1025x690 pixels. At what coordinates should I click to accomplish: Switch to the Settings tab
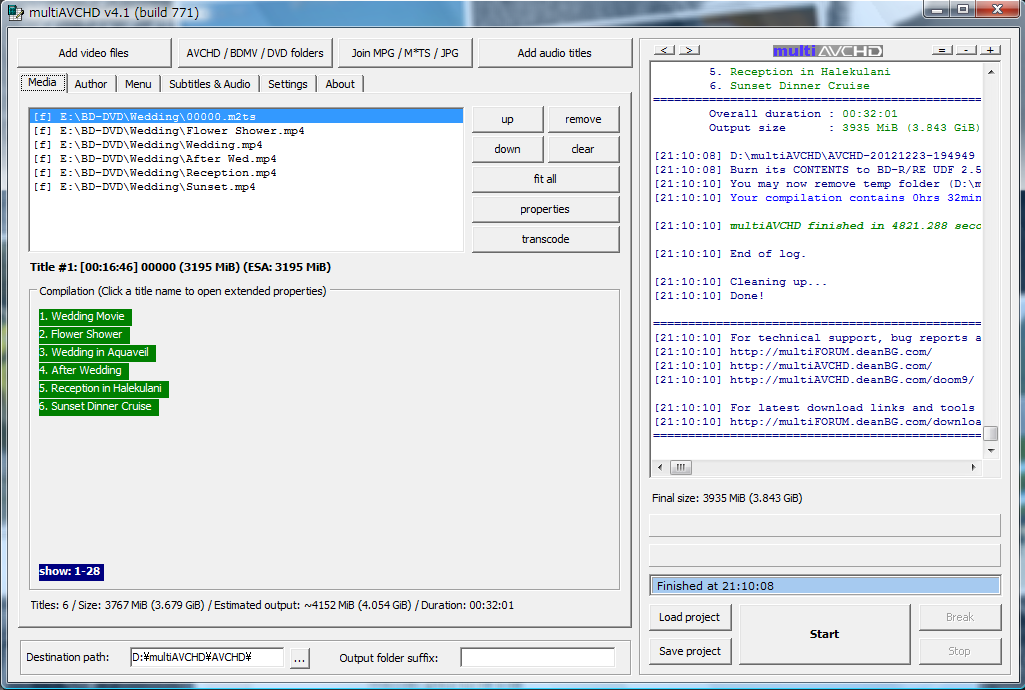point(288,84)
